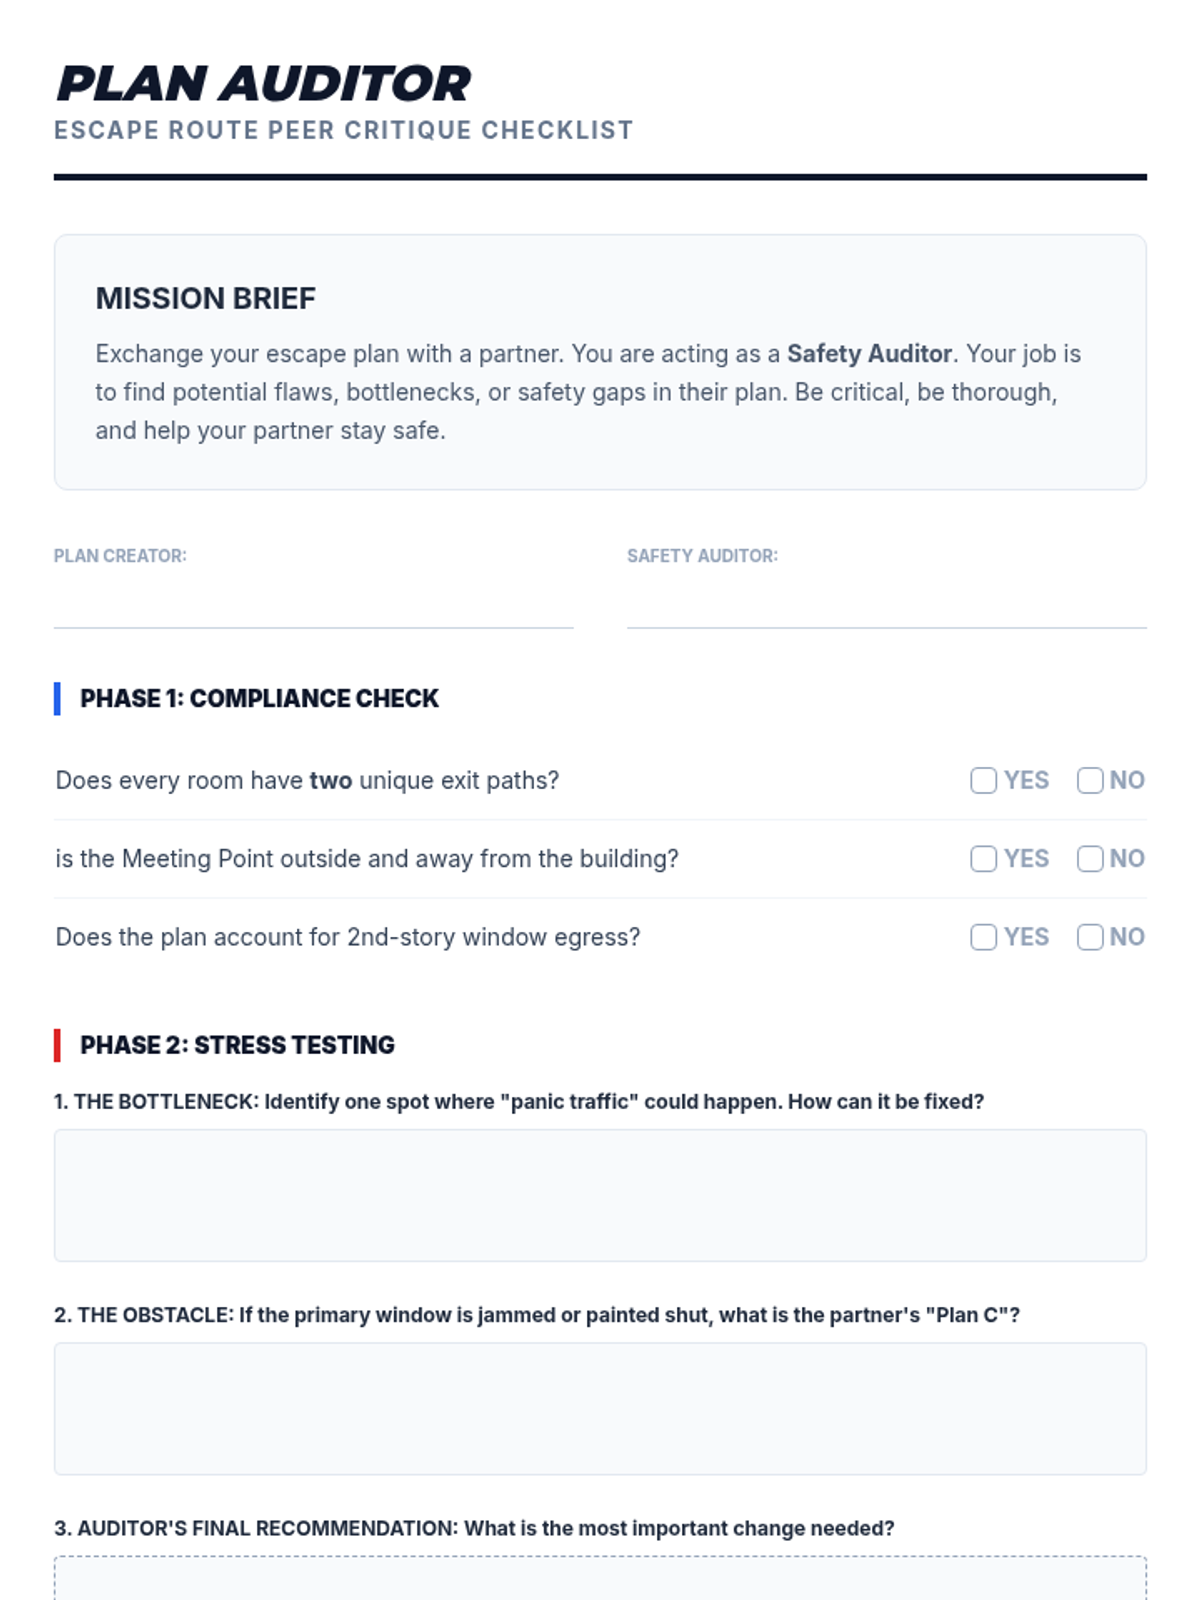Screen dimensions: 1200x1600
Task: Click the Escape Route Peer Critique subtitle
Action: pos(343,130)
